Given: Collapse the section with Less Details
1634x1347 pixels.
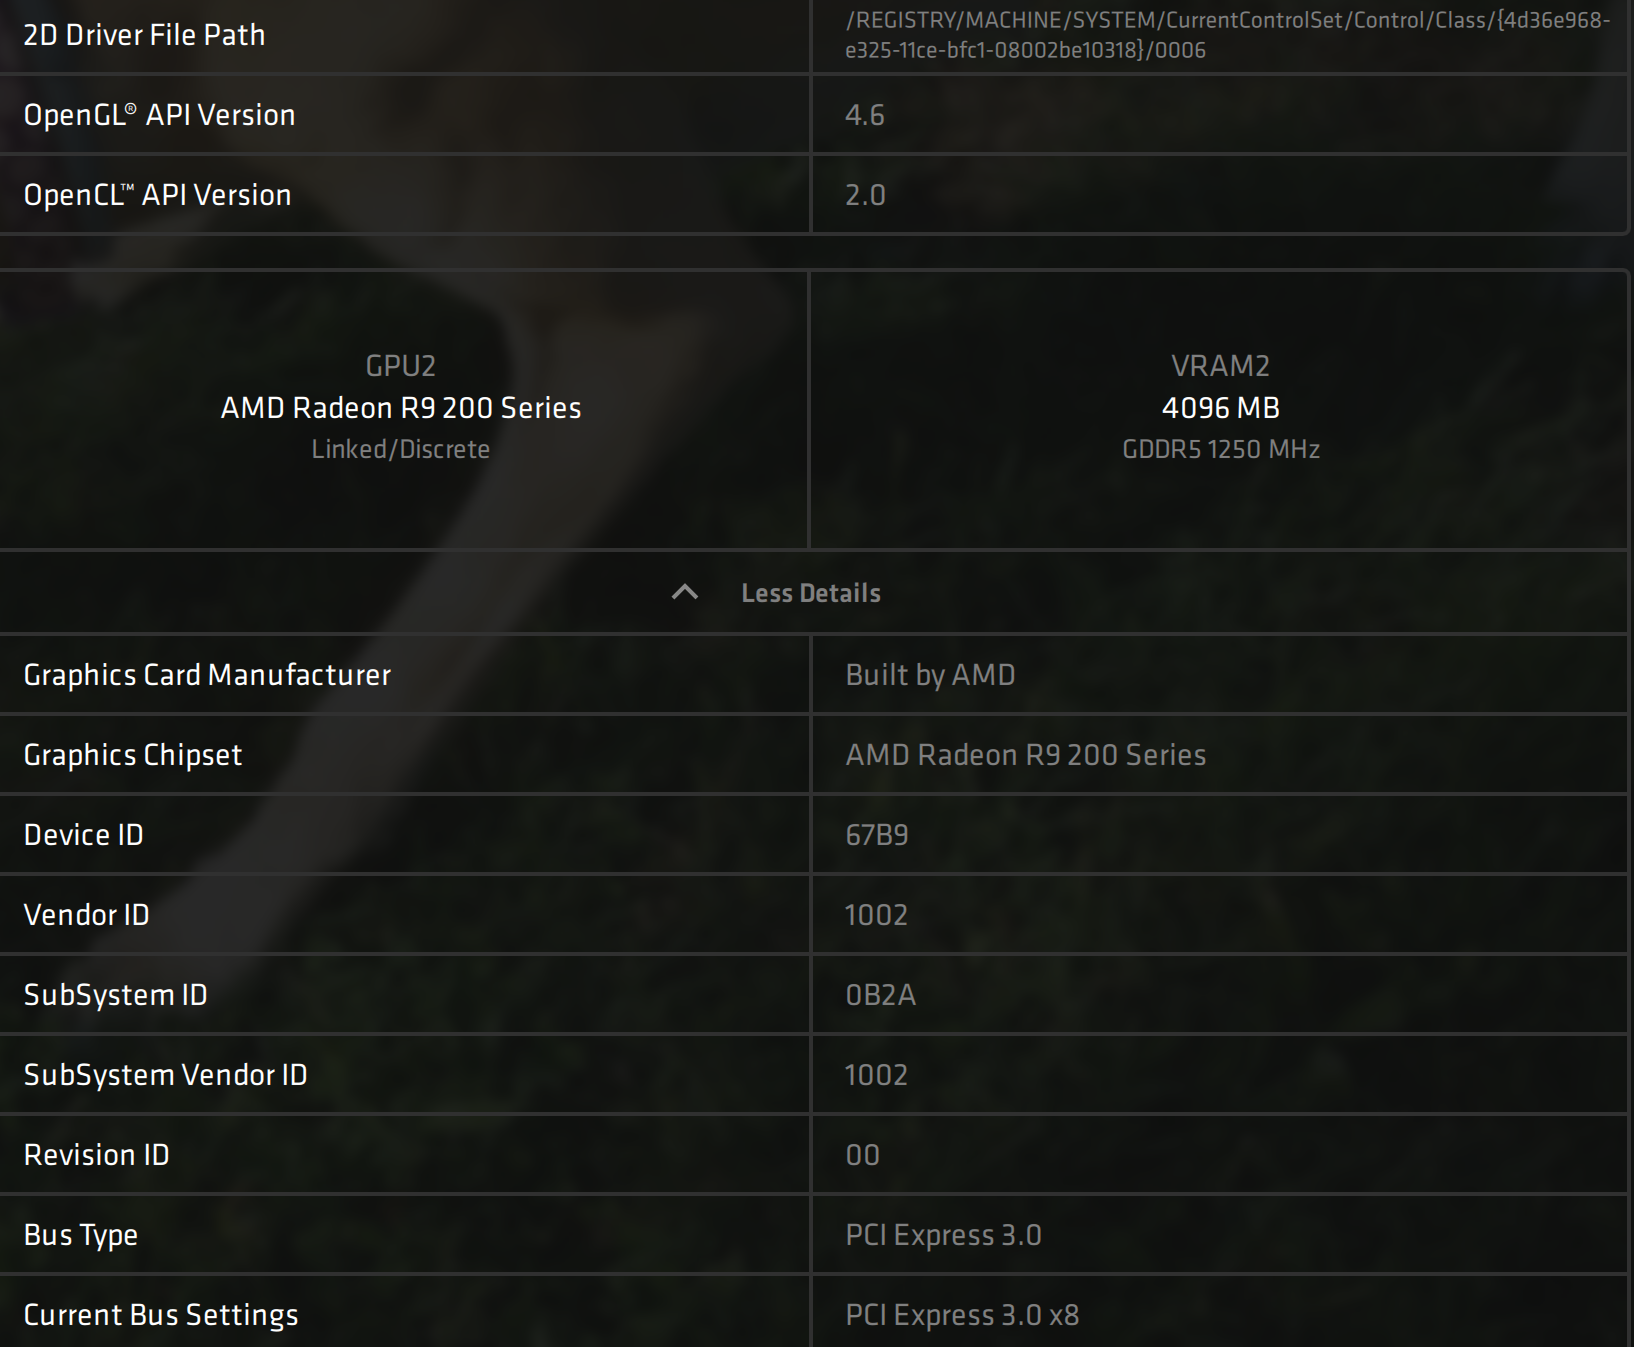Looking at the screenshot, I should (810, 593).
